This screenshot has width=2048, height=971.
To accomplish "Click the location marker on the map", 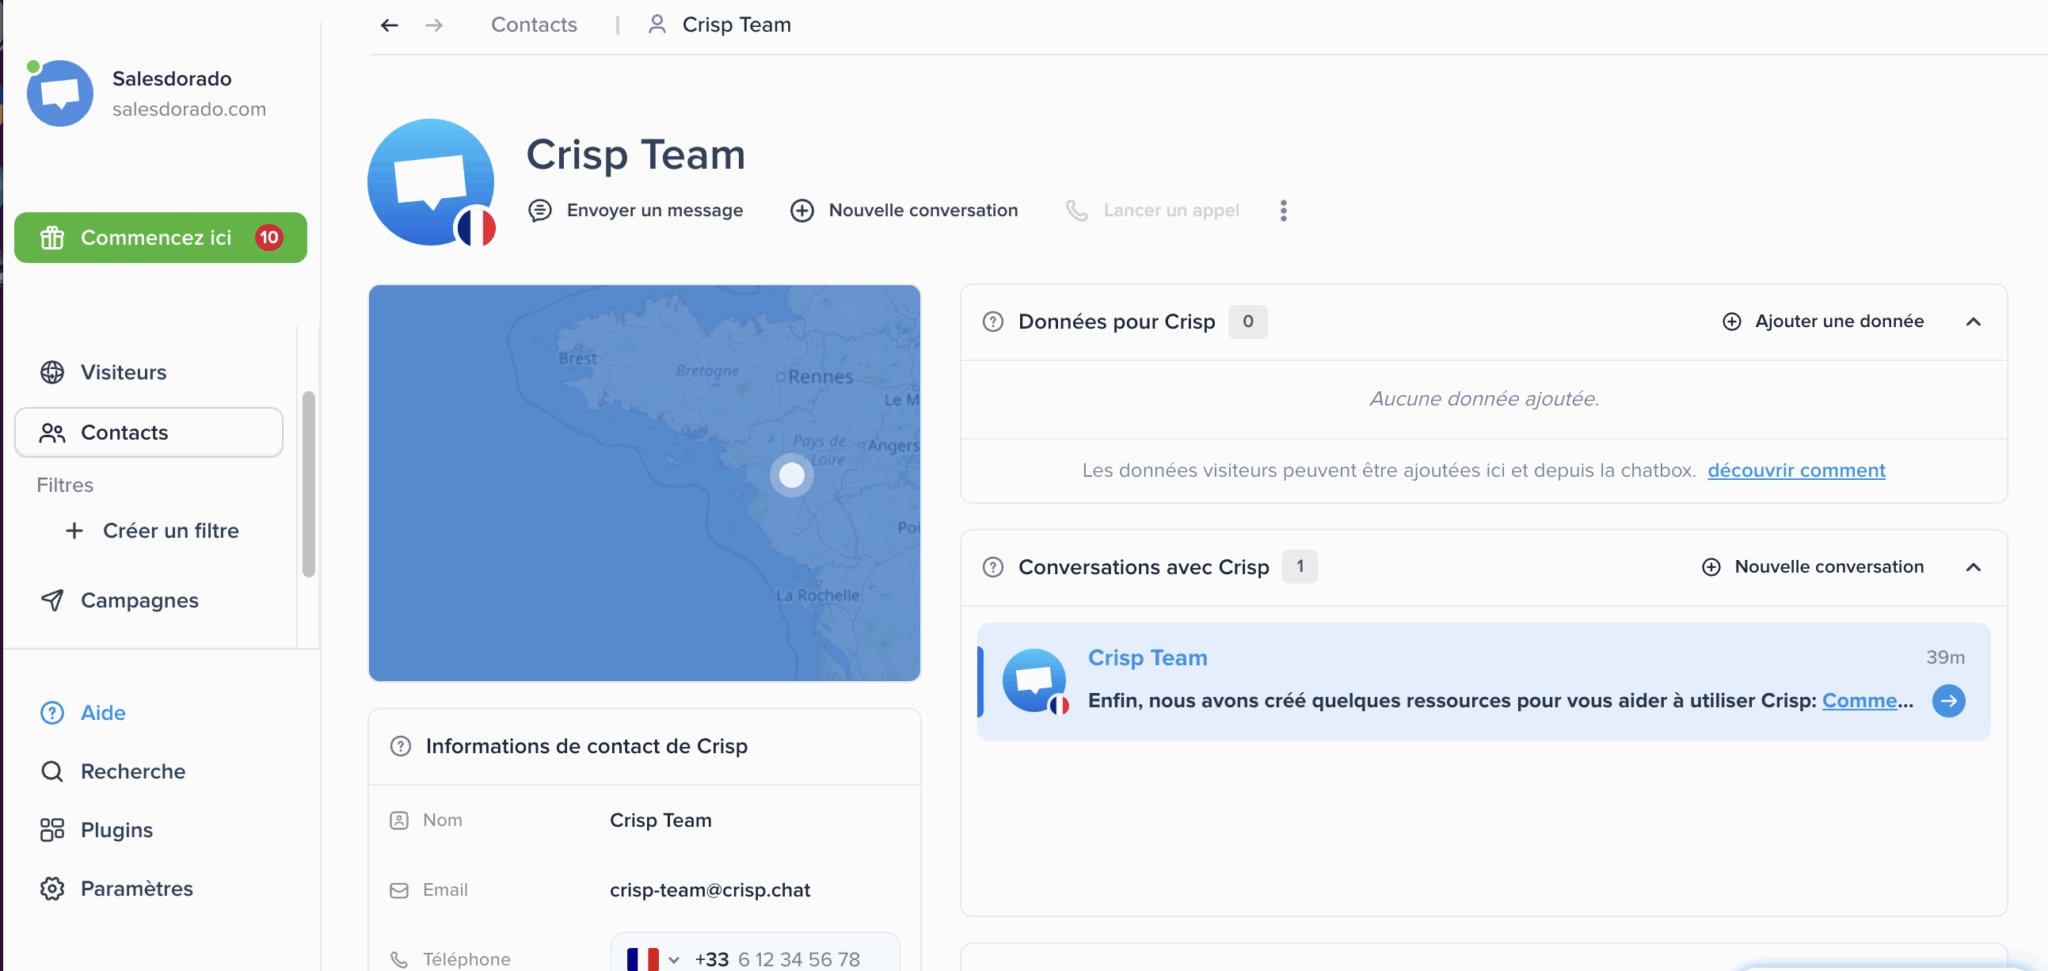I will click(792, 475).
